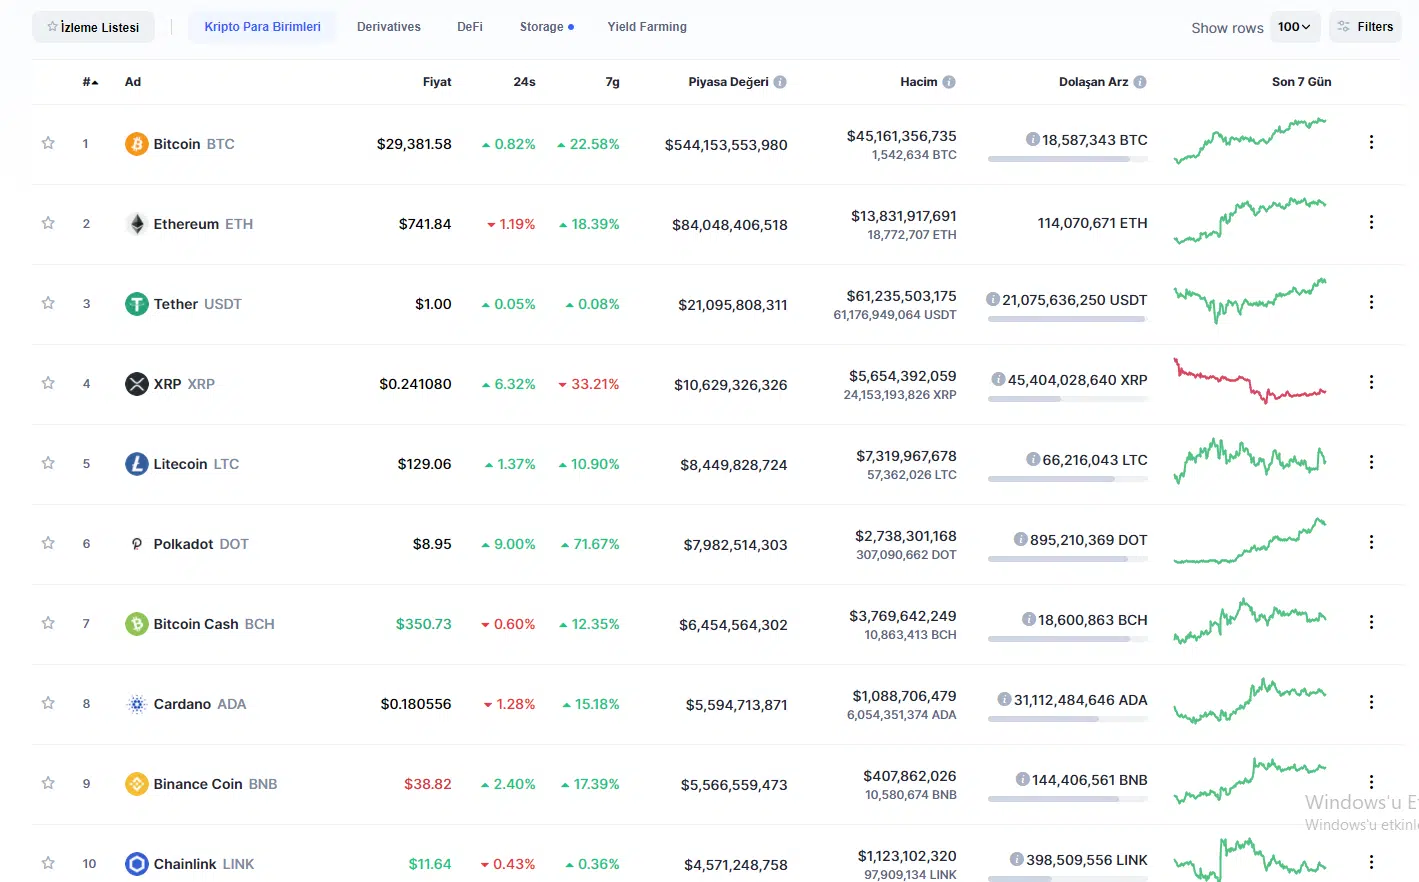This screenshot has width=1419, height=882.
Task: Open the İzleme Listesi watchlist button
Action: 93,27
